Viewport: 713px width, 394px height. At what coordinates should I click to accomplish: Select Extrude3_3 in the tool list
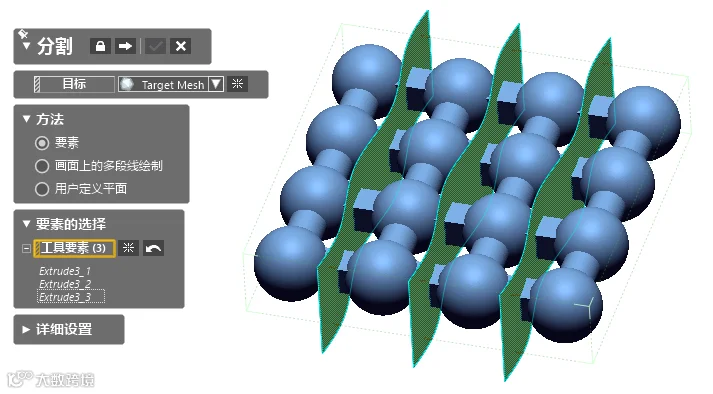click(65, 297)
